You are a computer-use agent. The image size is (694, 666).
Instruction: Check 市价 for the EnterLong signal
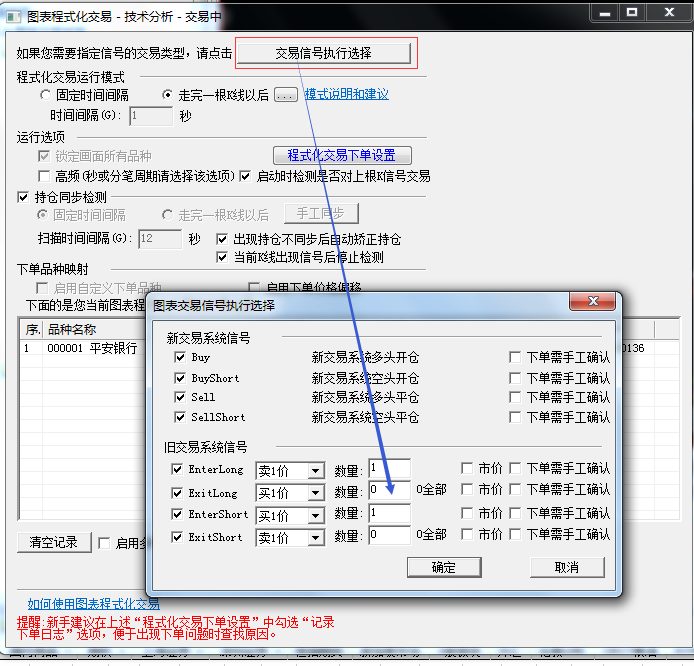[467, 468]
